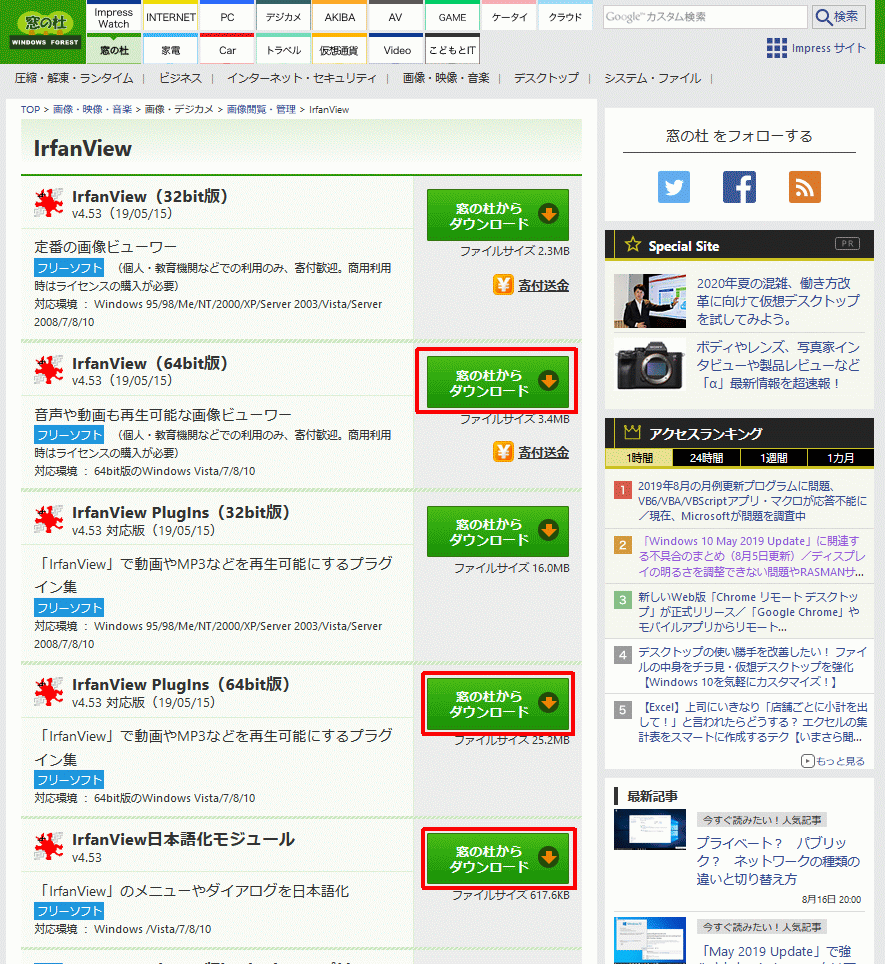
Task: Click the magnifier 検索 search button
Action: click(839, 17)
